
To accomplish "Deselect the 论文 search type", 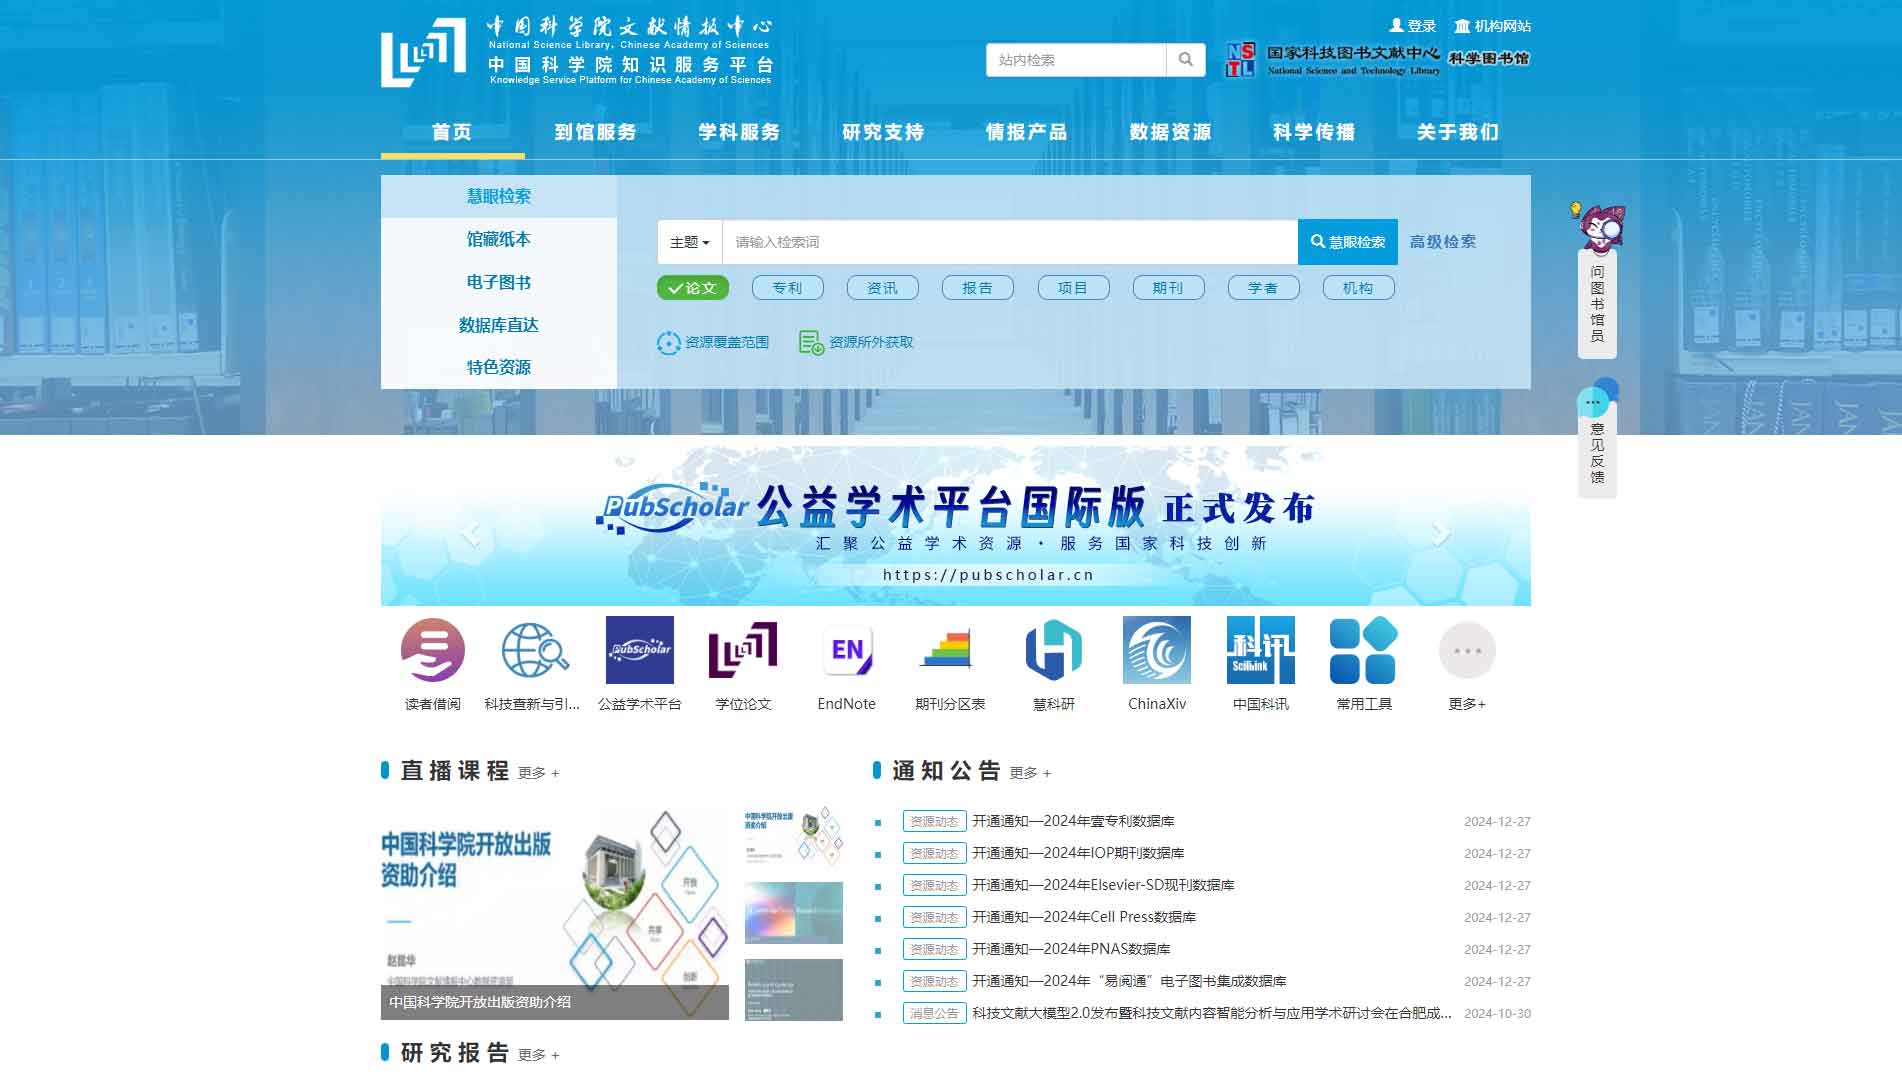I will (x=693, y=288).
